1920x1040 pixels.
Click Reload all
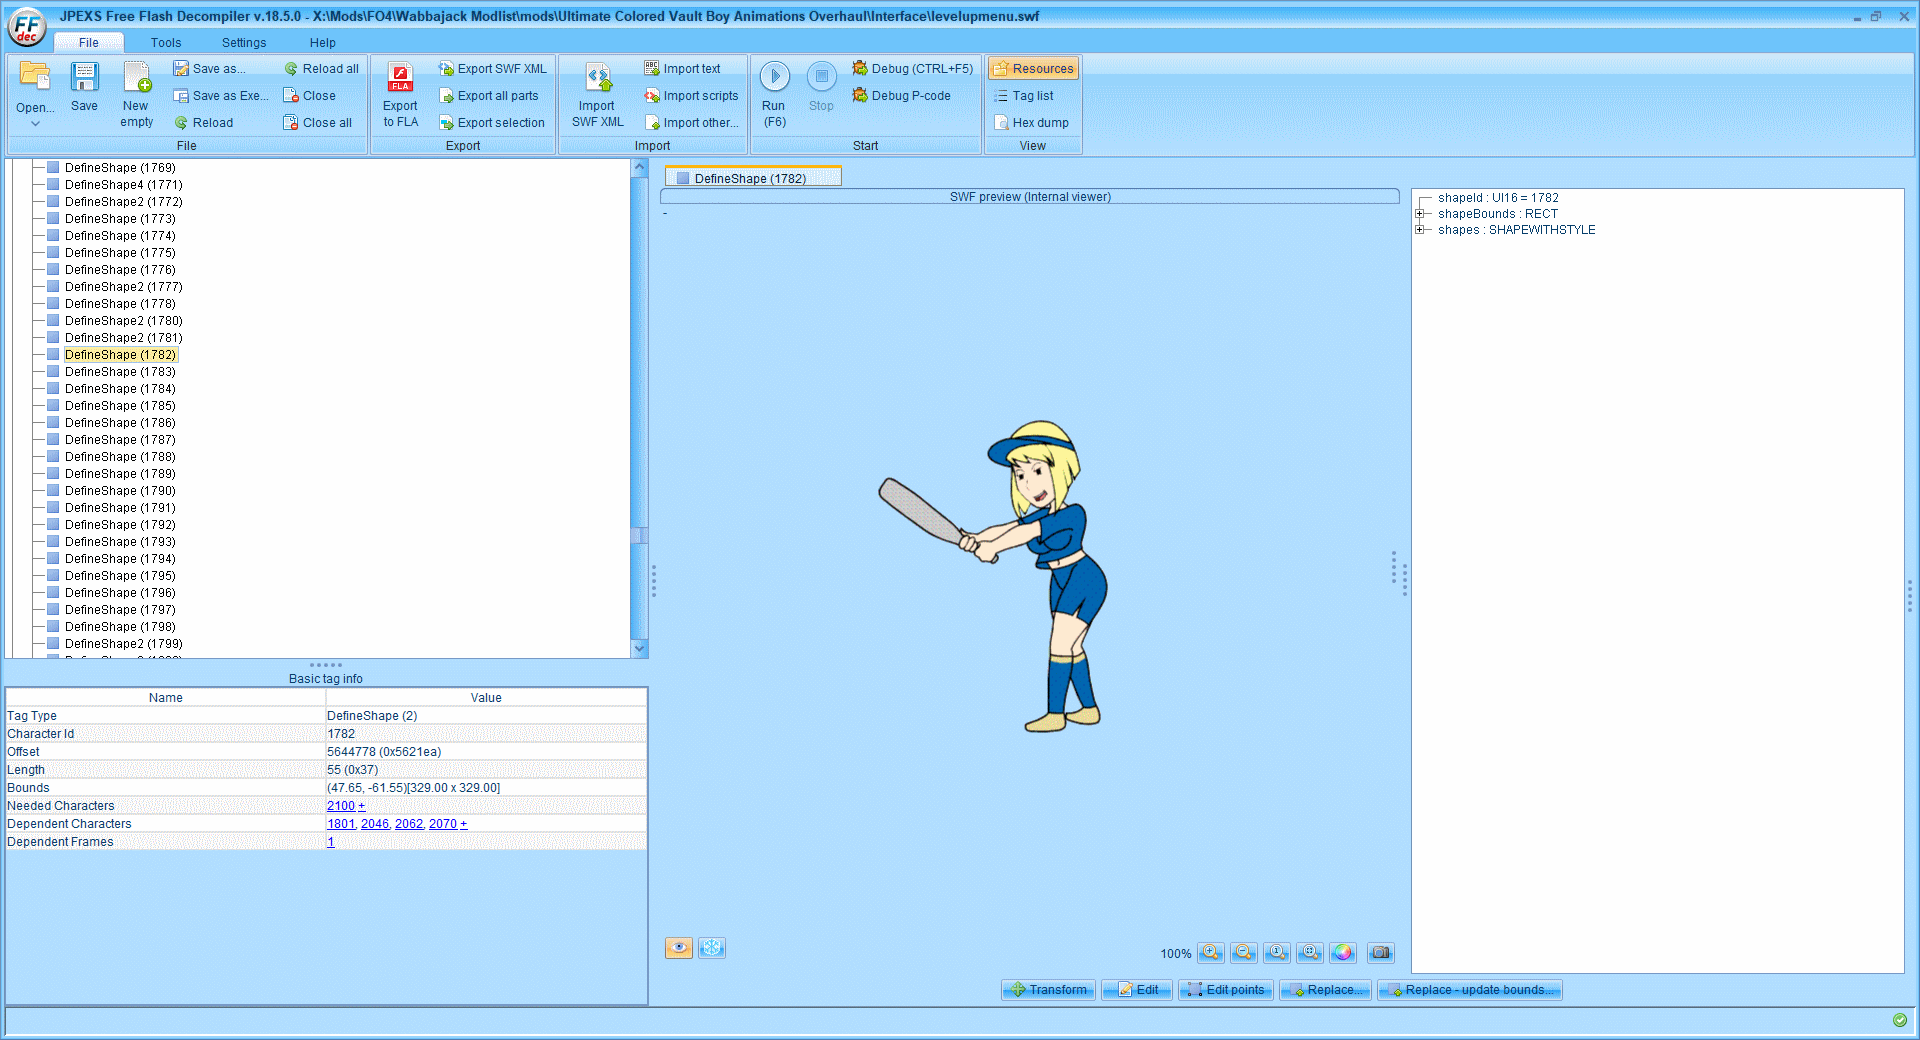coord(321,69)
